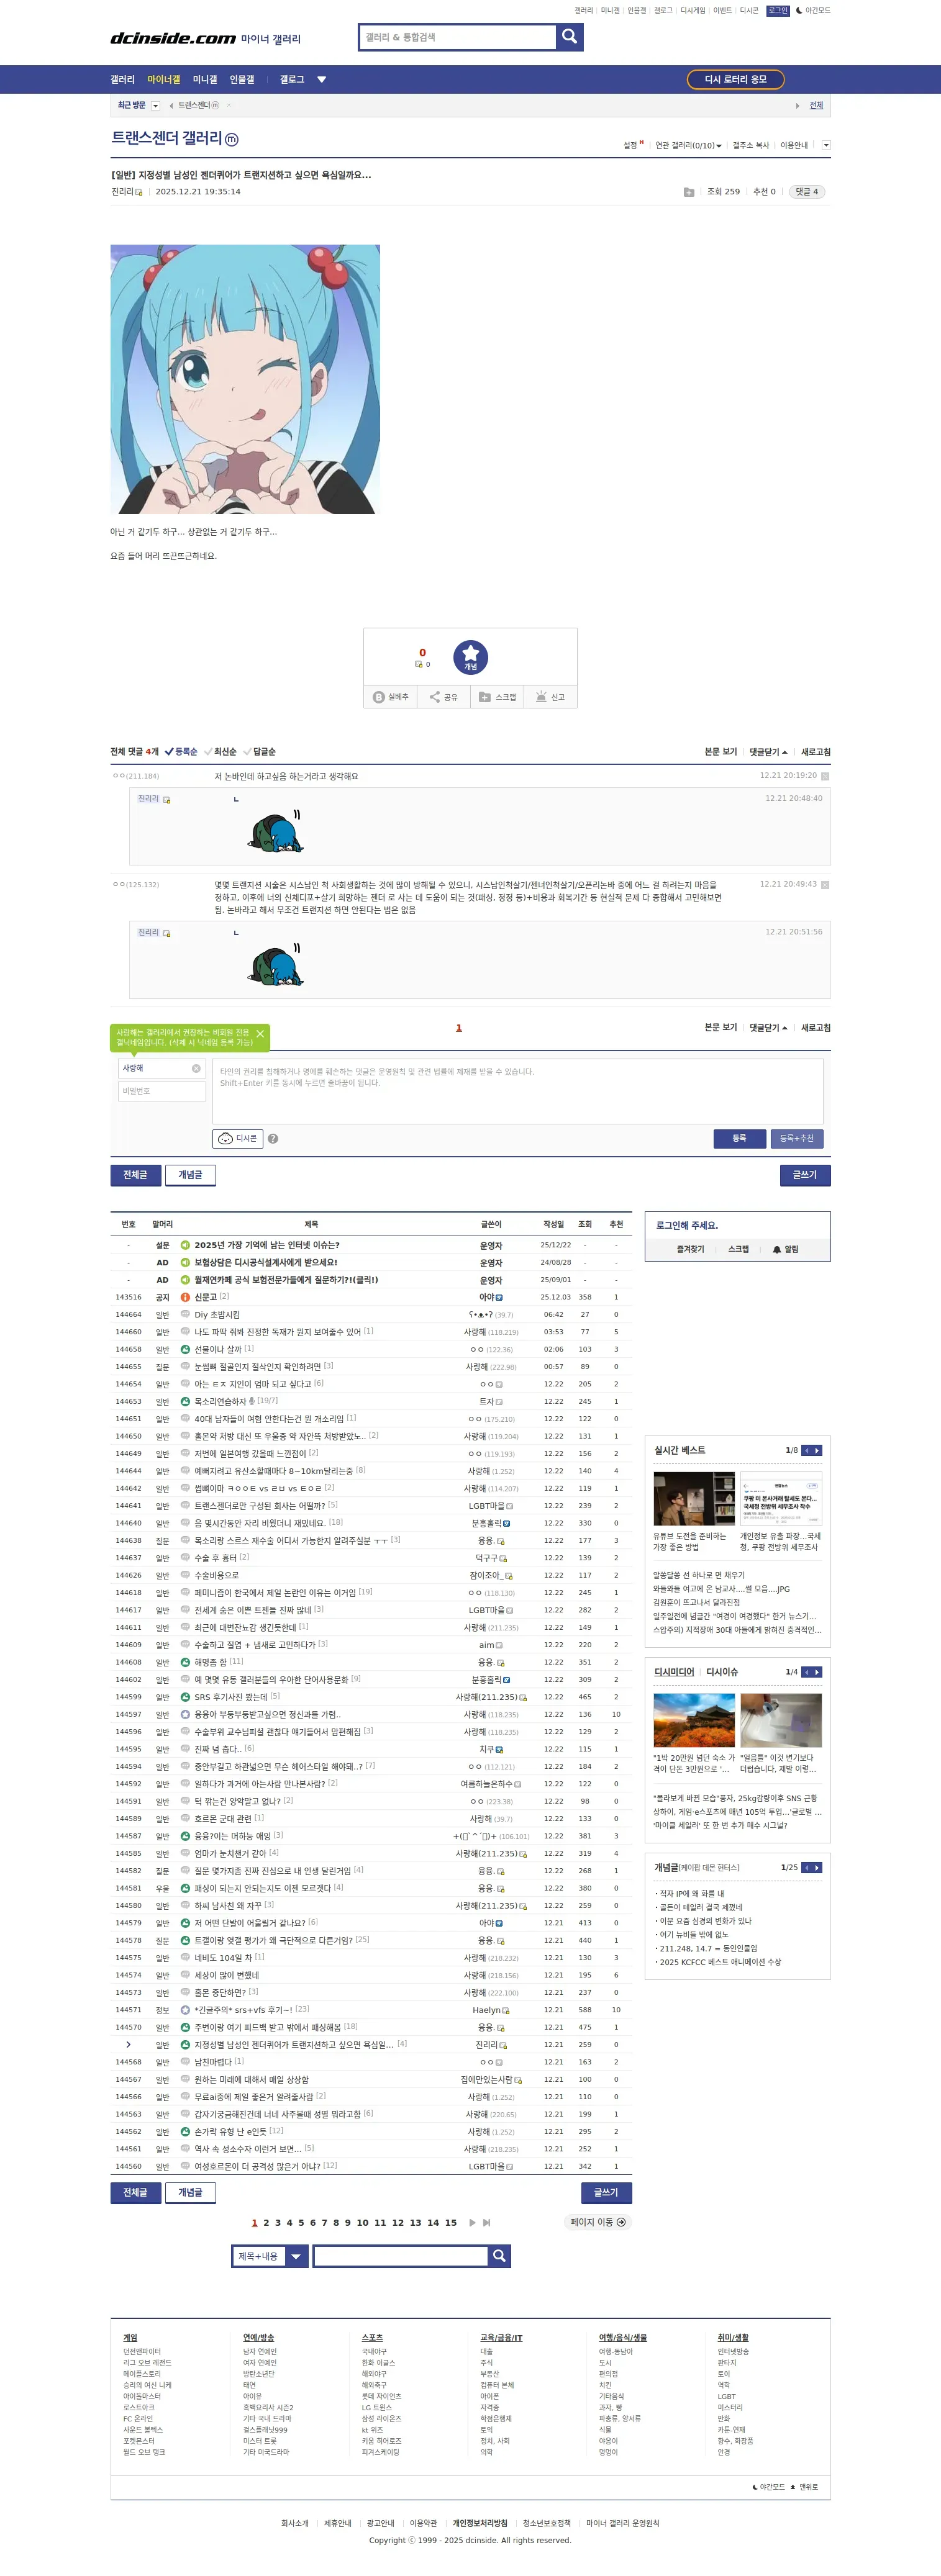
Task: Select 등록순 comment sort option
Action: click(x=181, y=752)
